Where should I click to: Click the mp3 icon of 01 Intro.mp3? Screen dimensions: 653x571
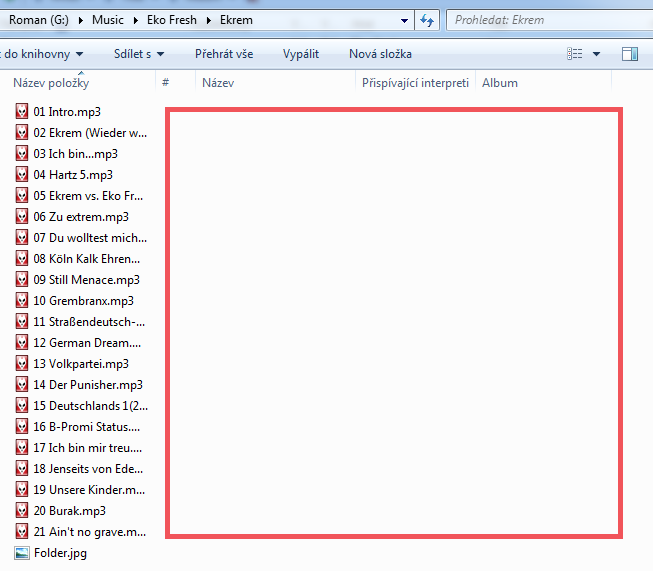point(22,112)
